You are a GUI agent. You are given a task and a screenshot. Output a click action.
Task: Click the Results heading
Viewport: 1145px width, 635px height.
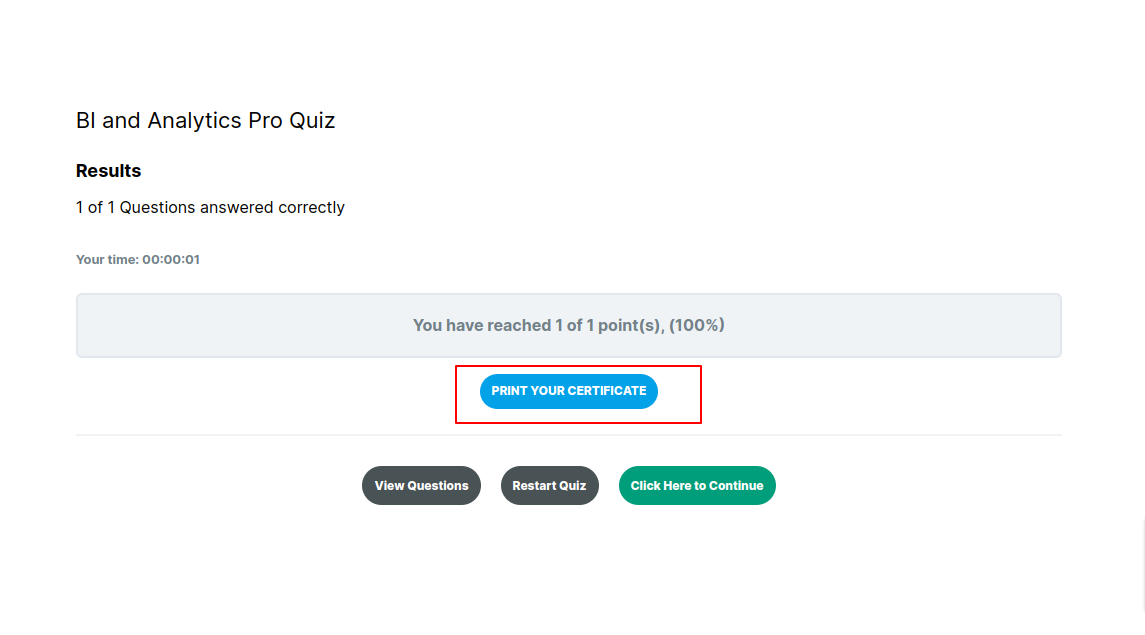tap(108, 171)
